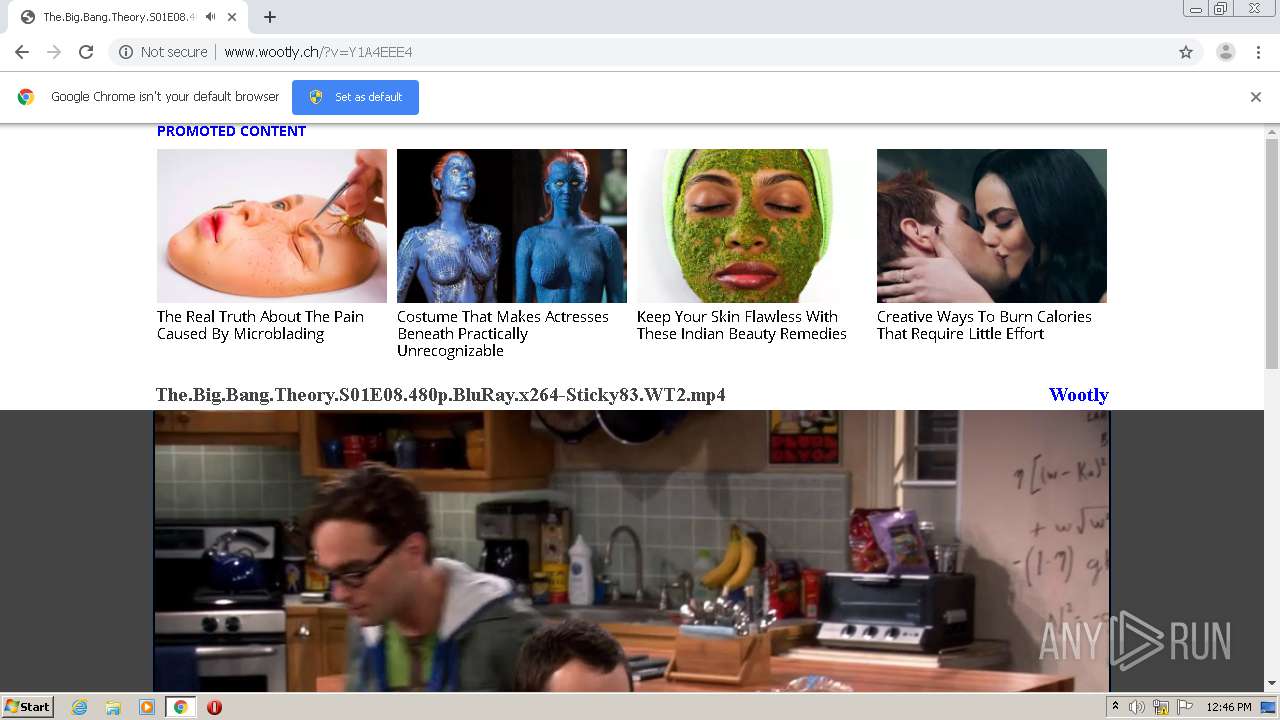Open Keep Your Skin Flawless link
This screenshot has height=720, width=1280.
(742, 325)
